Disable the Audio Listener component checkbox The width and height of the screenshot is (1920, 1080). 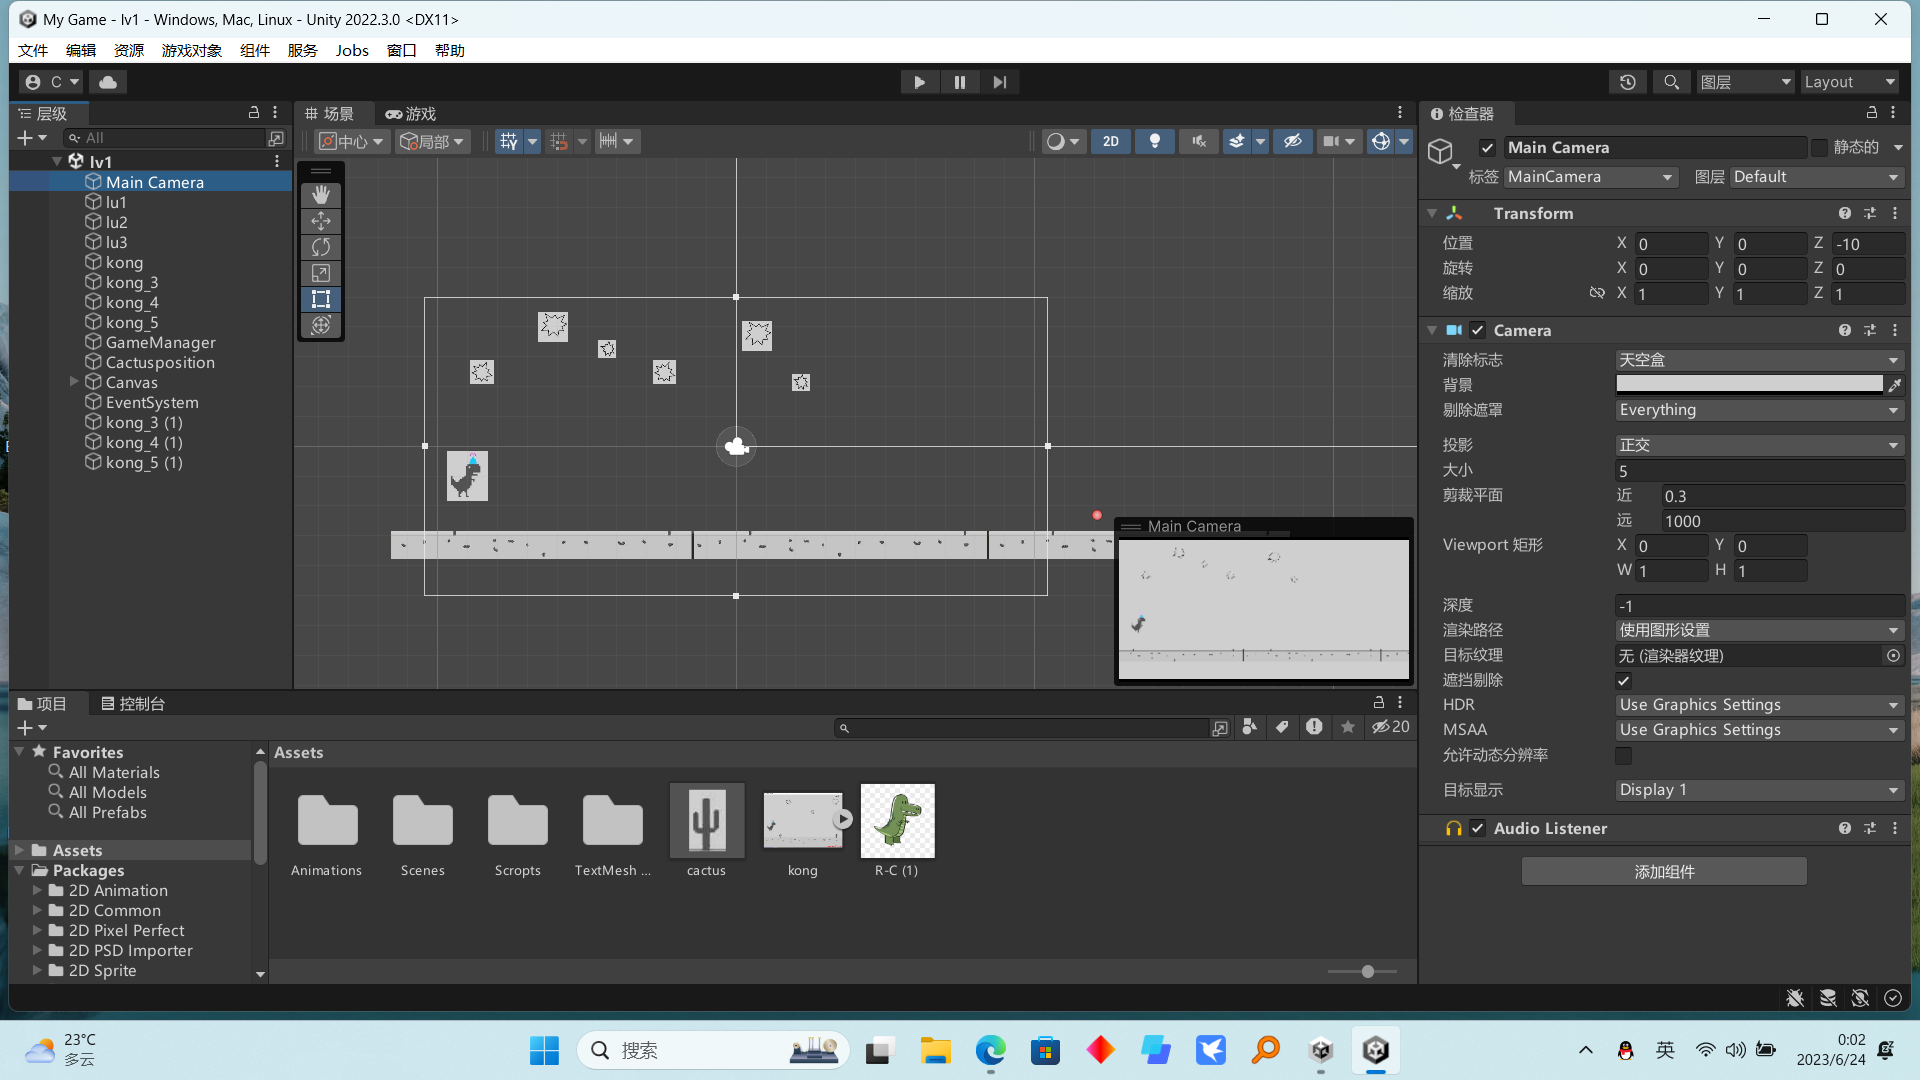coord(1477,828)
